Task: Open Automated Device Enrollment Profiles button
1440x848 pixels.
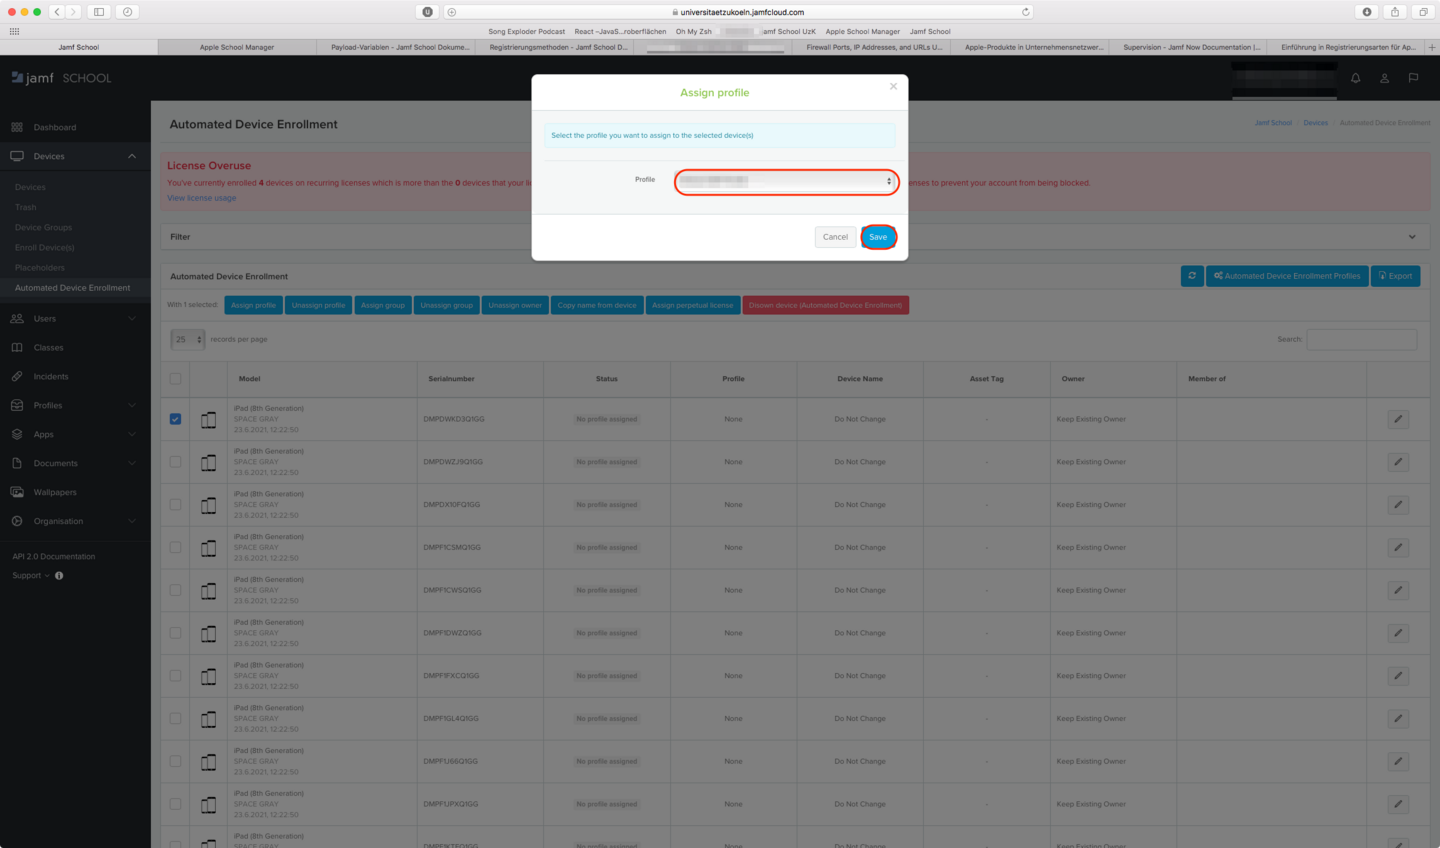Action: coord(1287,276)
